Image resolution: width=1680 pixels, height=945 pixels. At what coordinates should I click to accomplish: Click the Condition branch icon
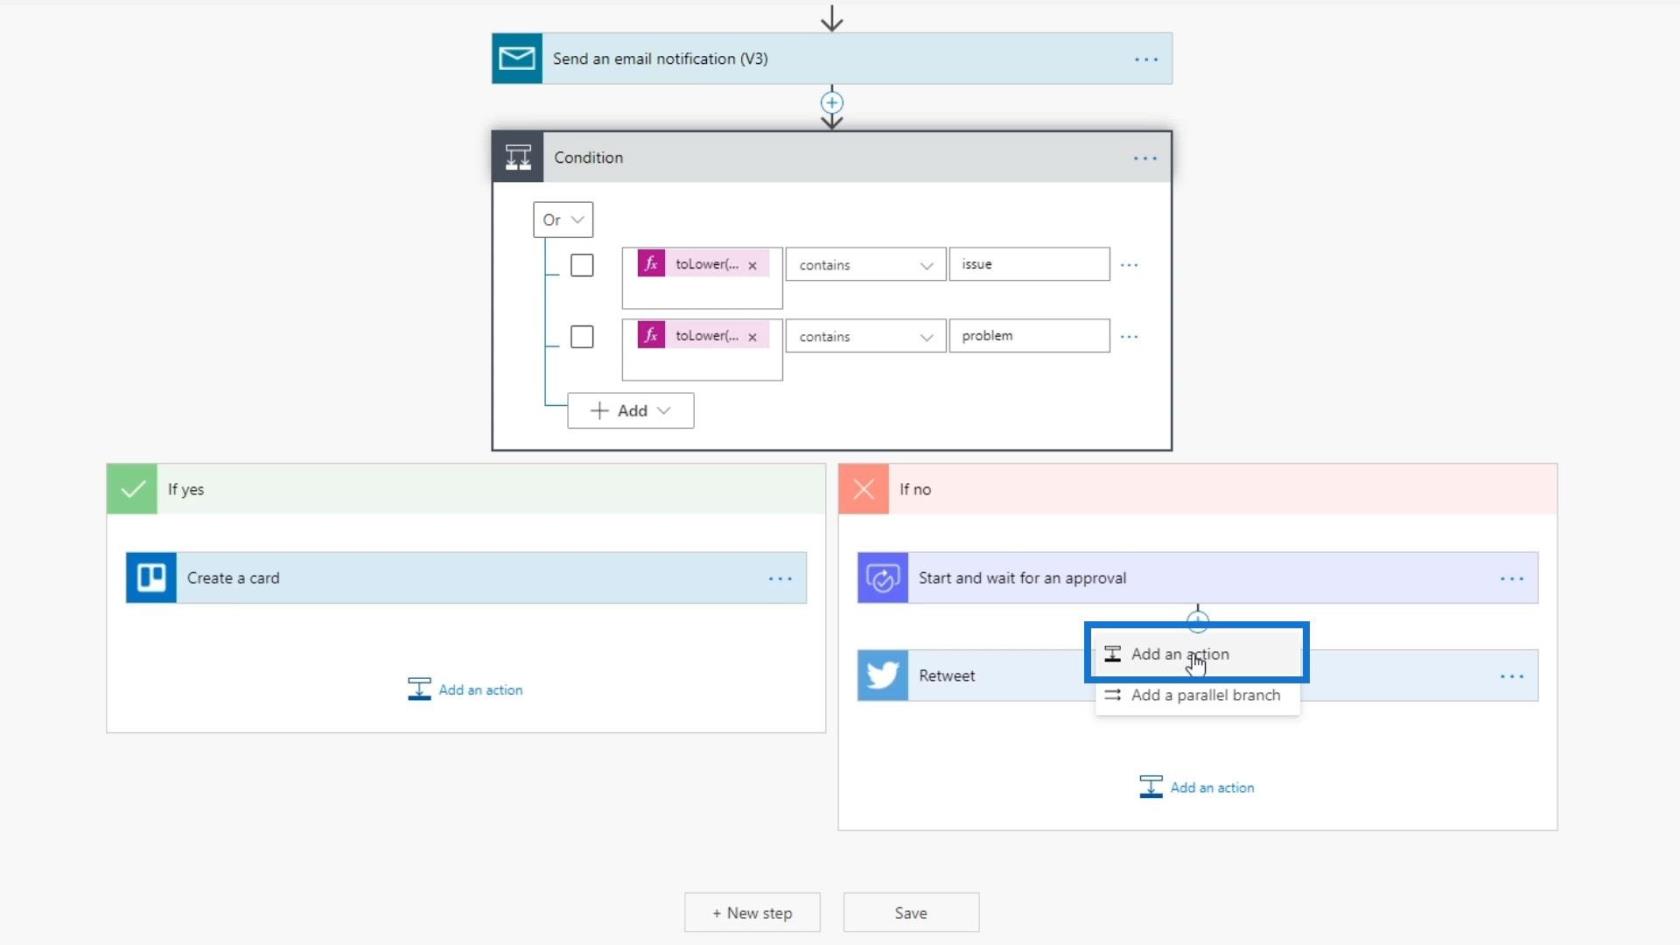tap(518, 157)
